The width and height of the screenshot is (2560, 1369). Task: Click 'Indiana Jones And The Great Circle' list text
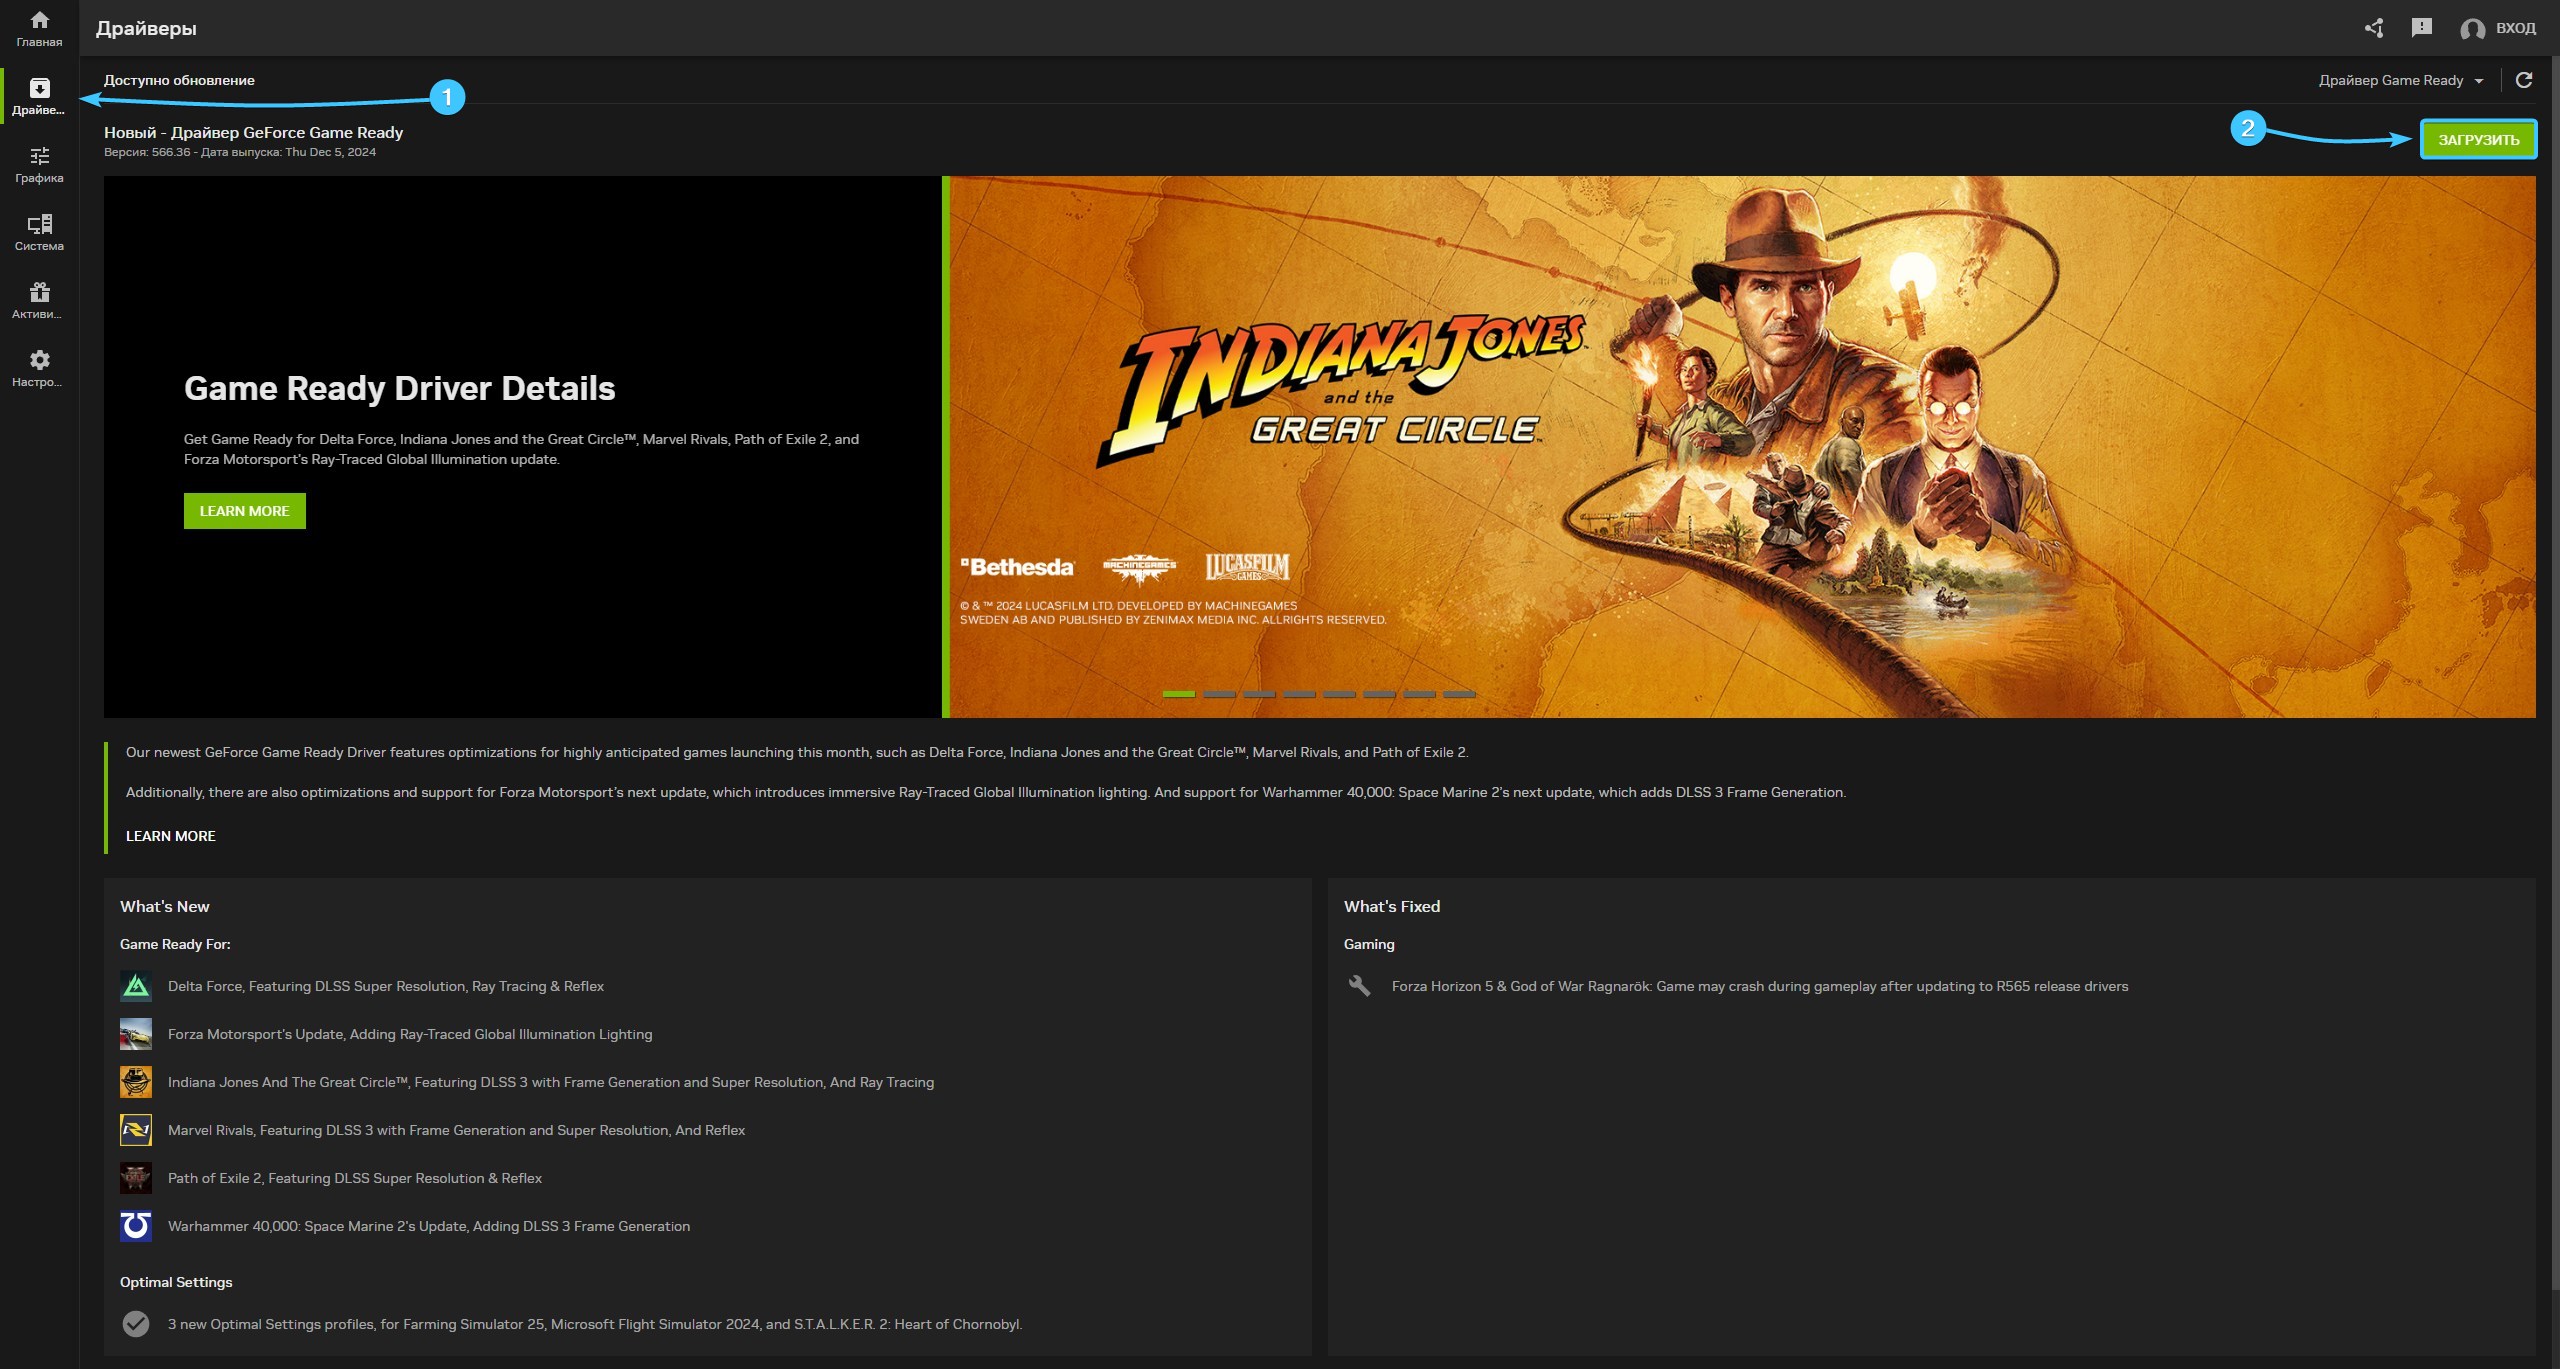pyautogui.click(x=551, y=1082)
